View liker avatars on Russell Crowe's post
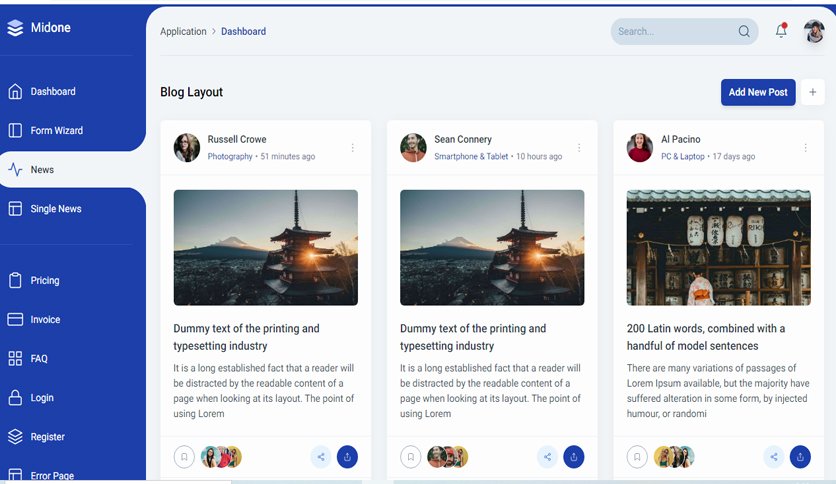836x484 pixels. click(221, 457)
